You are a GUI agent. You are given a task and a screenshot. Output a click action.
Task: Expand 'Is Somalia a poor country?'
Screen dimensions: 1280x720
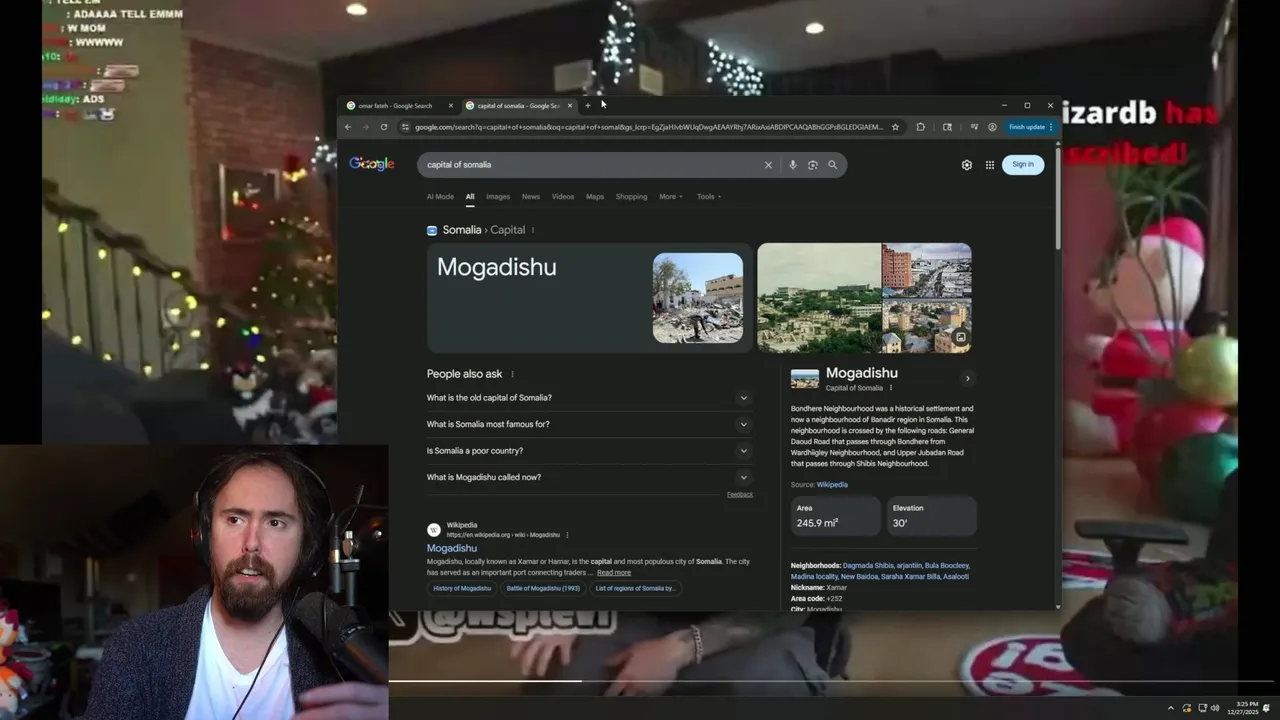tap(589, 451)
